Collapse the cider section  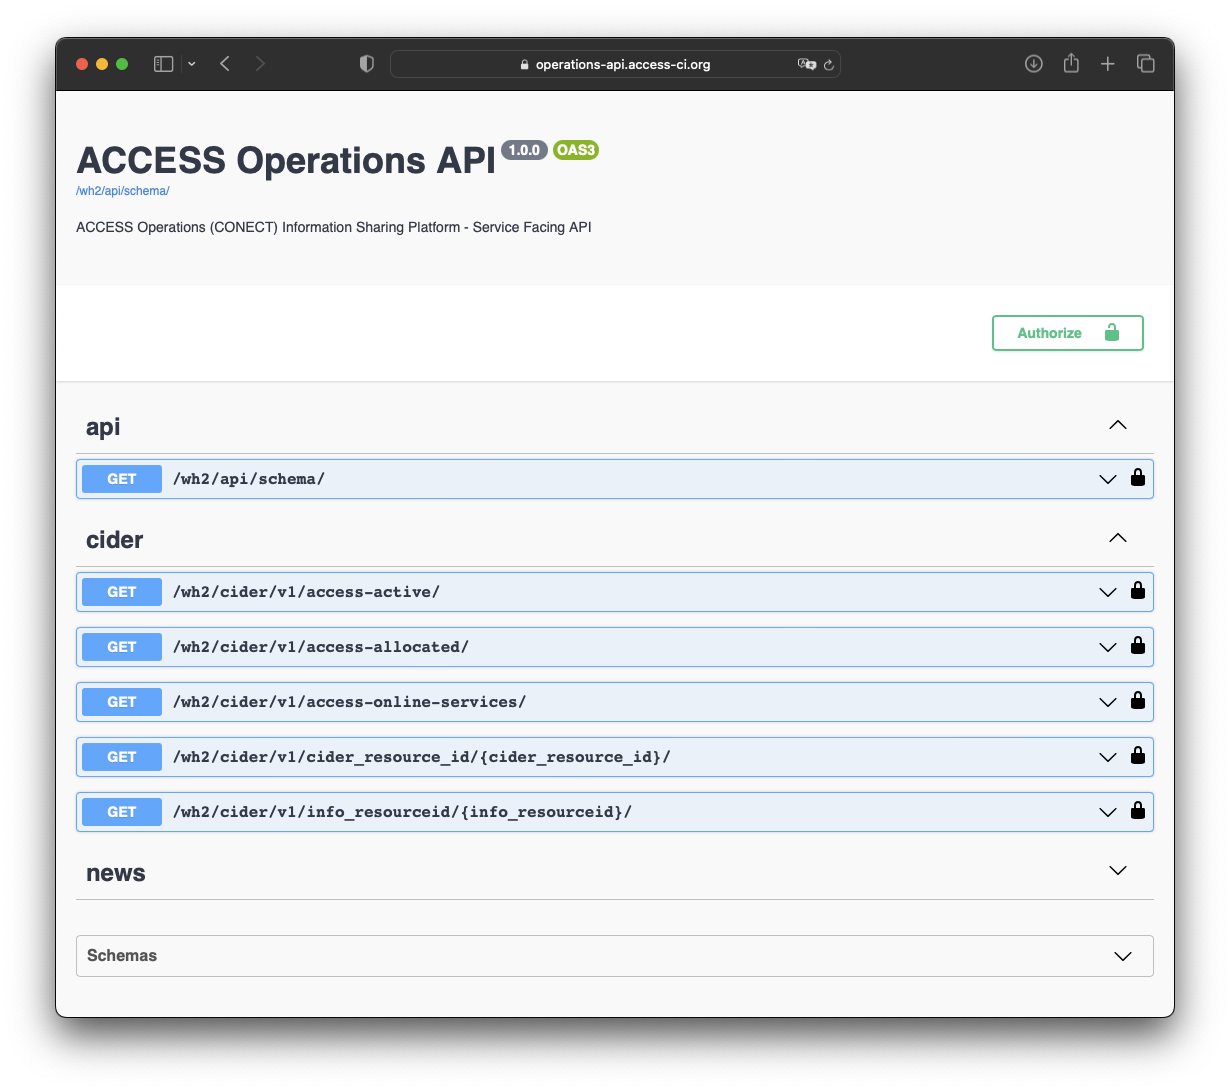[1118, 539]
